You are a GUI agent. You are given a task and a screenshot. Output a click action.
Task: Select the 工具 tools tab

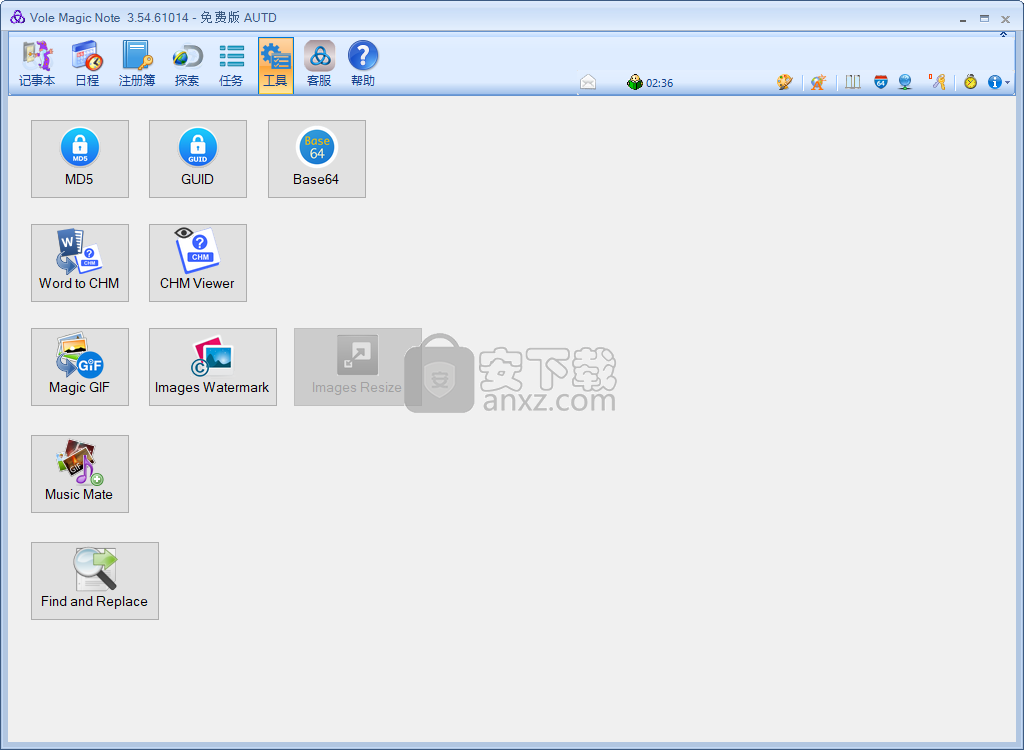(x=276, y=65)
